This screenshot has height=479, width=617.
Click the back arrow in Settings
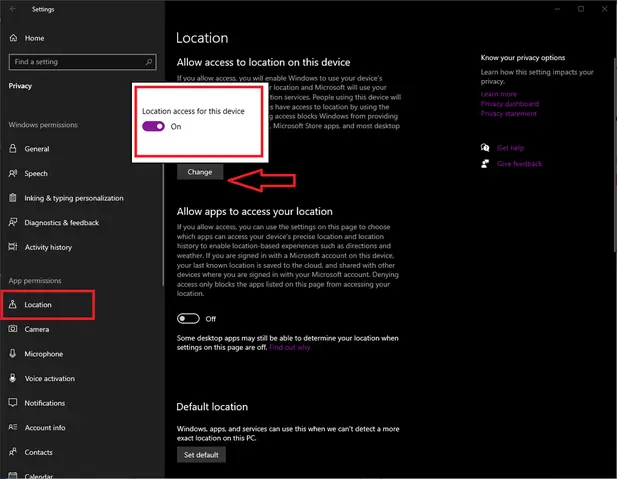coord(13,9)
